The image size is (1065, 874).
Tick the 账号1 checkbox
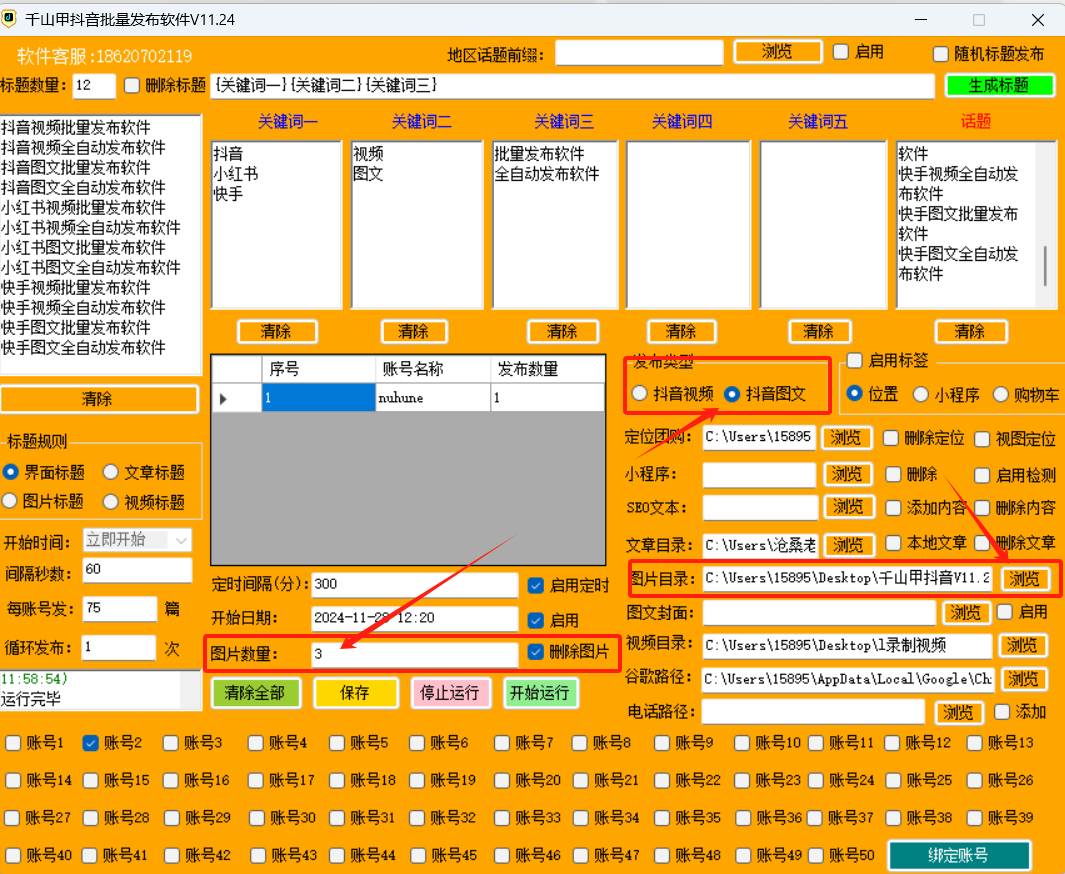click(13, 743)
